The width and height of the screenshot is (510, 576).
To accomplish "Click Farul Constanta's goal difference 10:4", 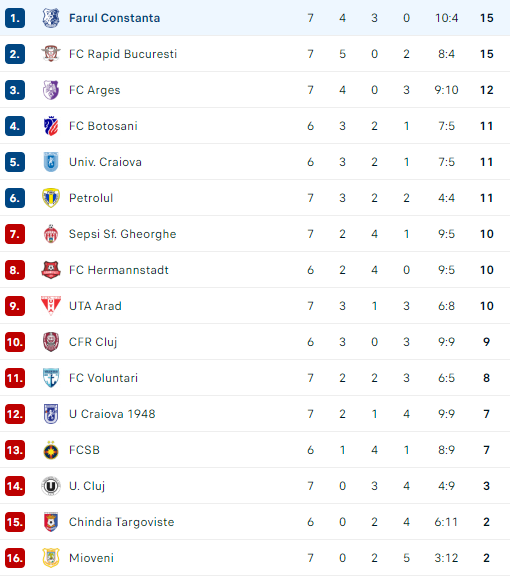I will (446, 18).
